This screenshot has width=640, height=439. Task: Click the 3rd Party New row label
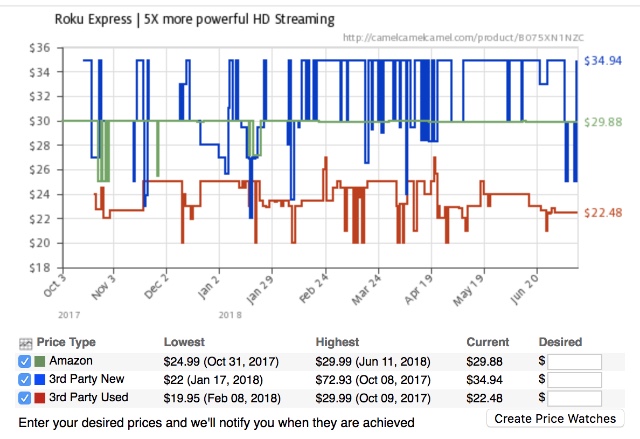pyautogui.click(x=87, y=379)
